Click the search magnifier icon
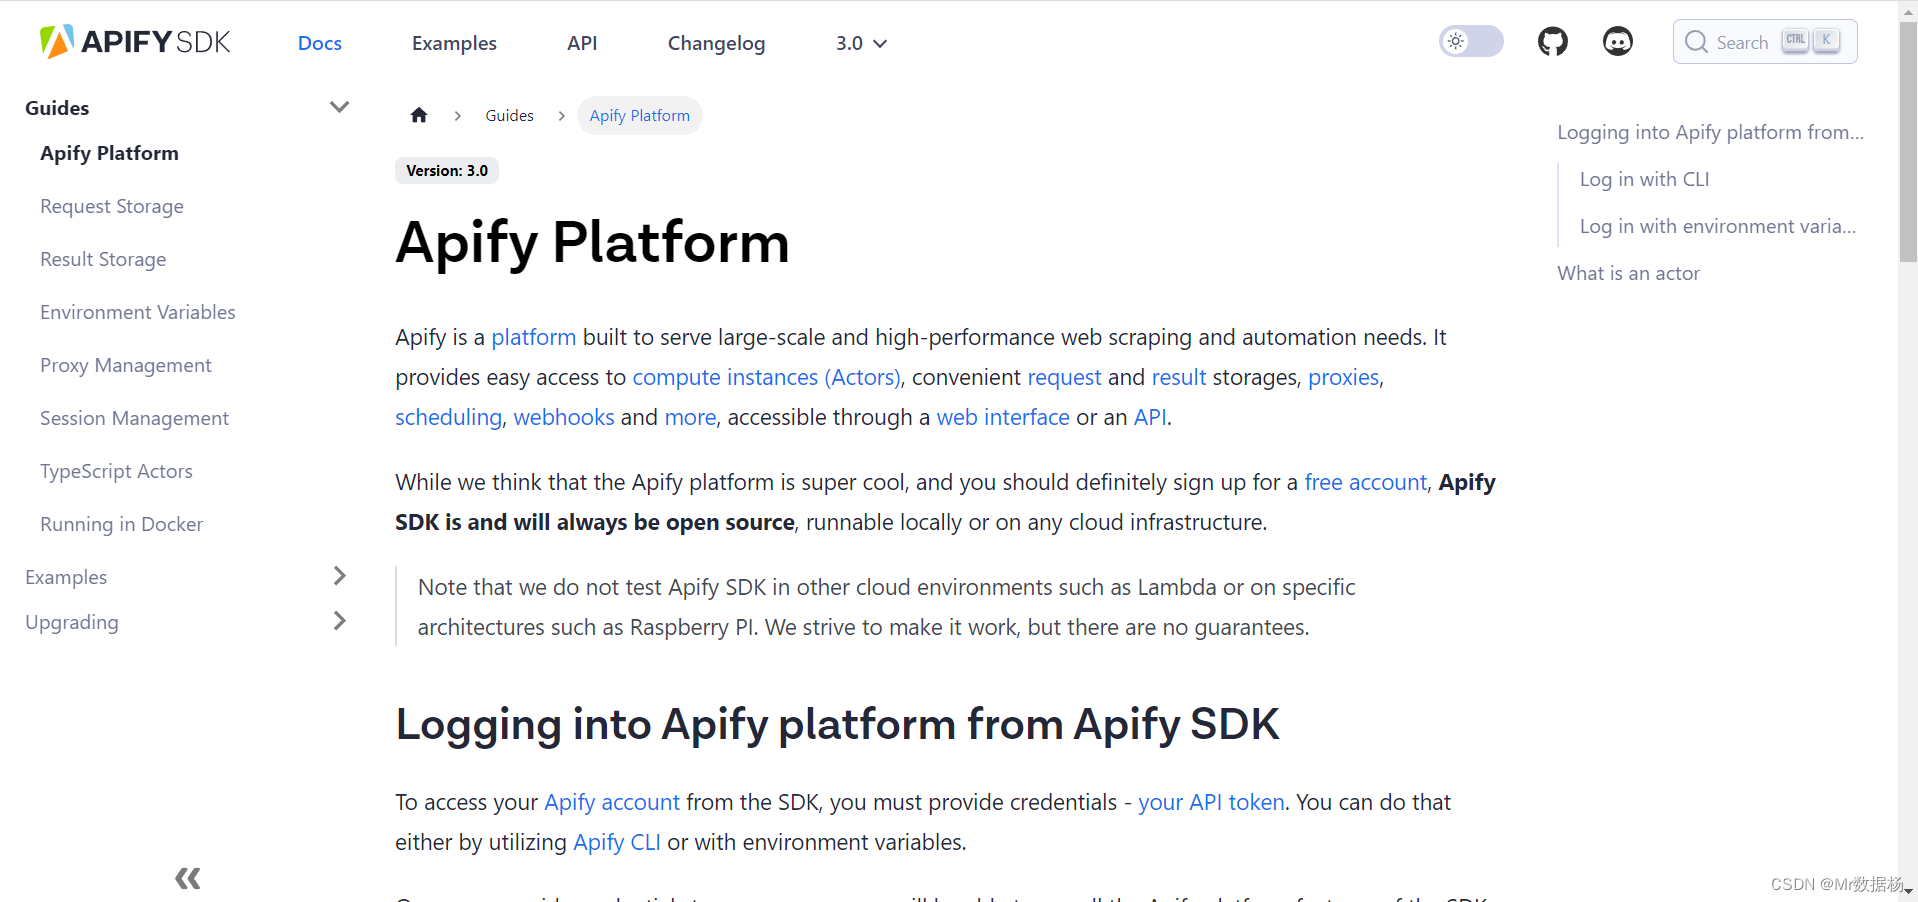This screenshot has height=902, width=1918. pos(1696,42)
